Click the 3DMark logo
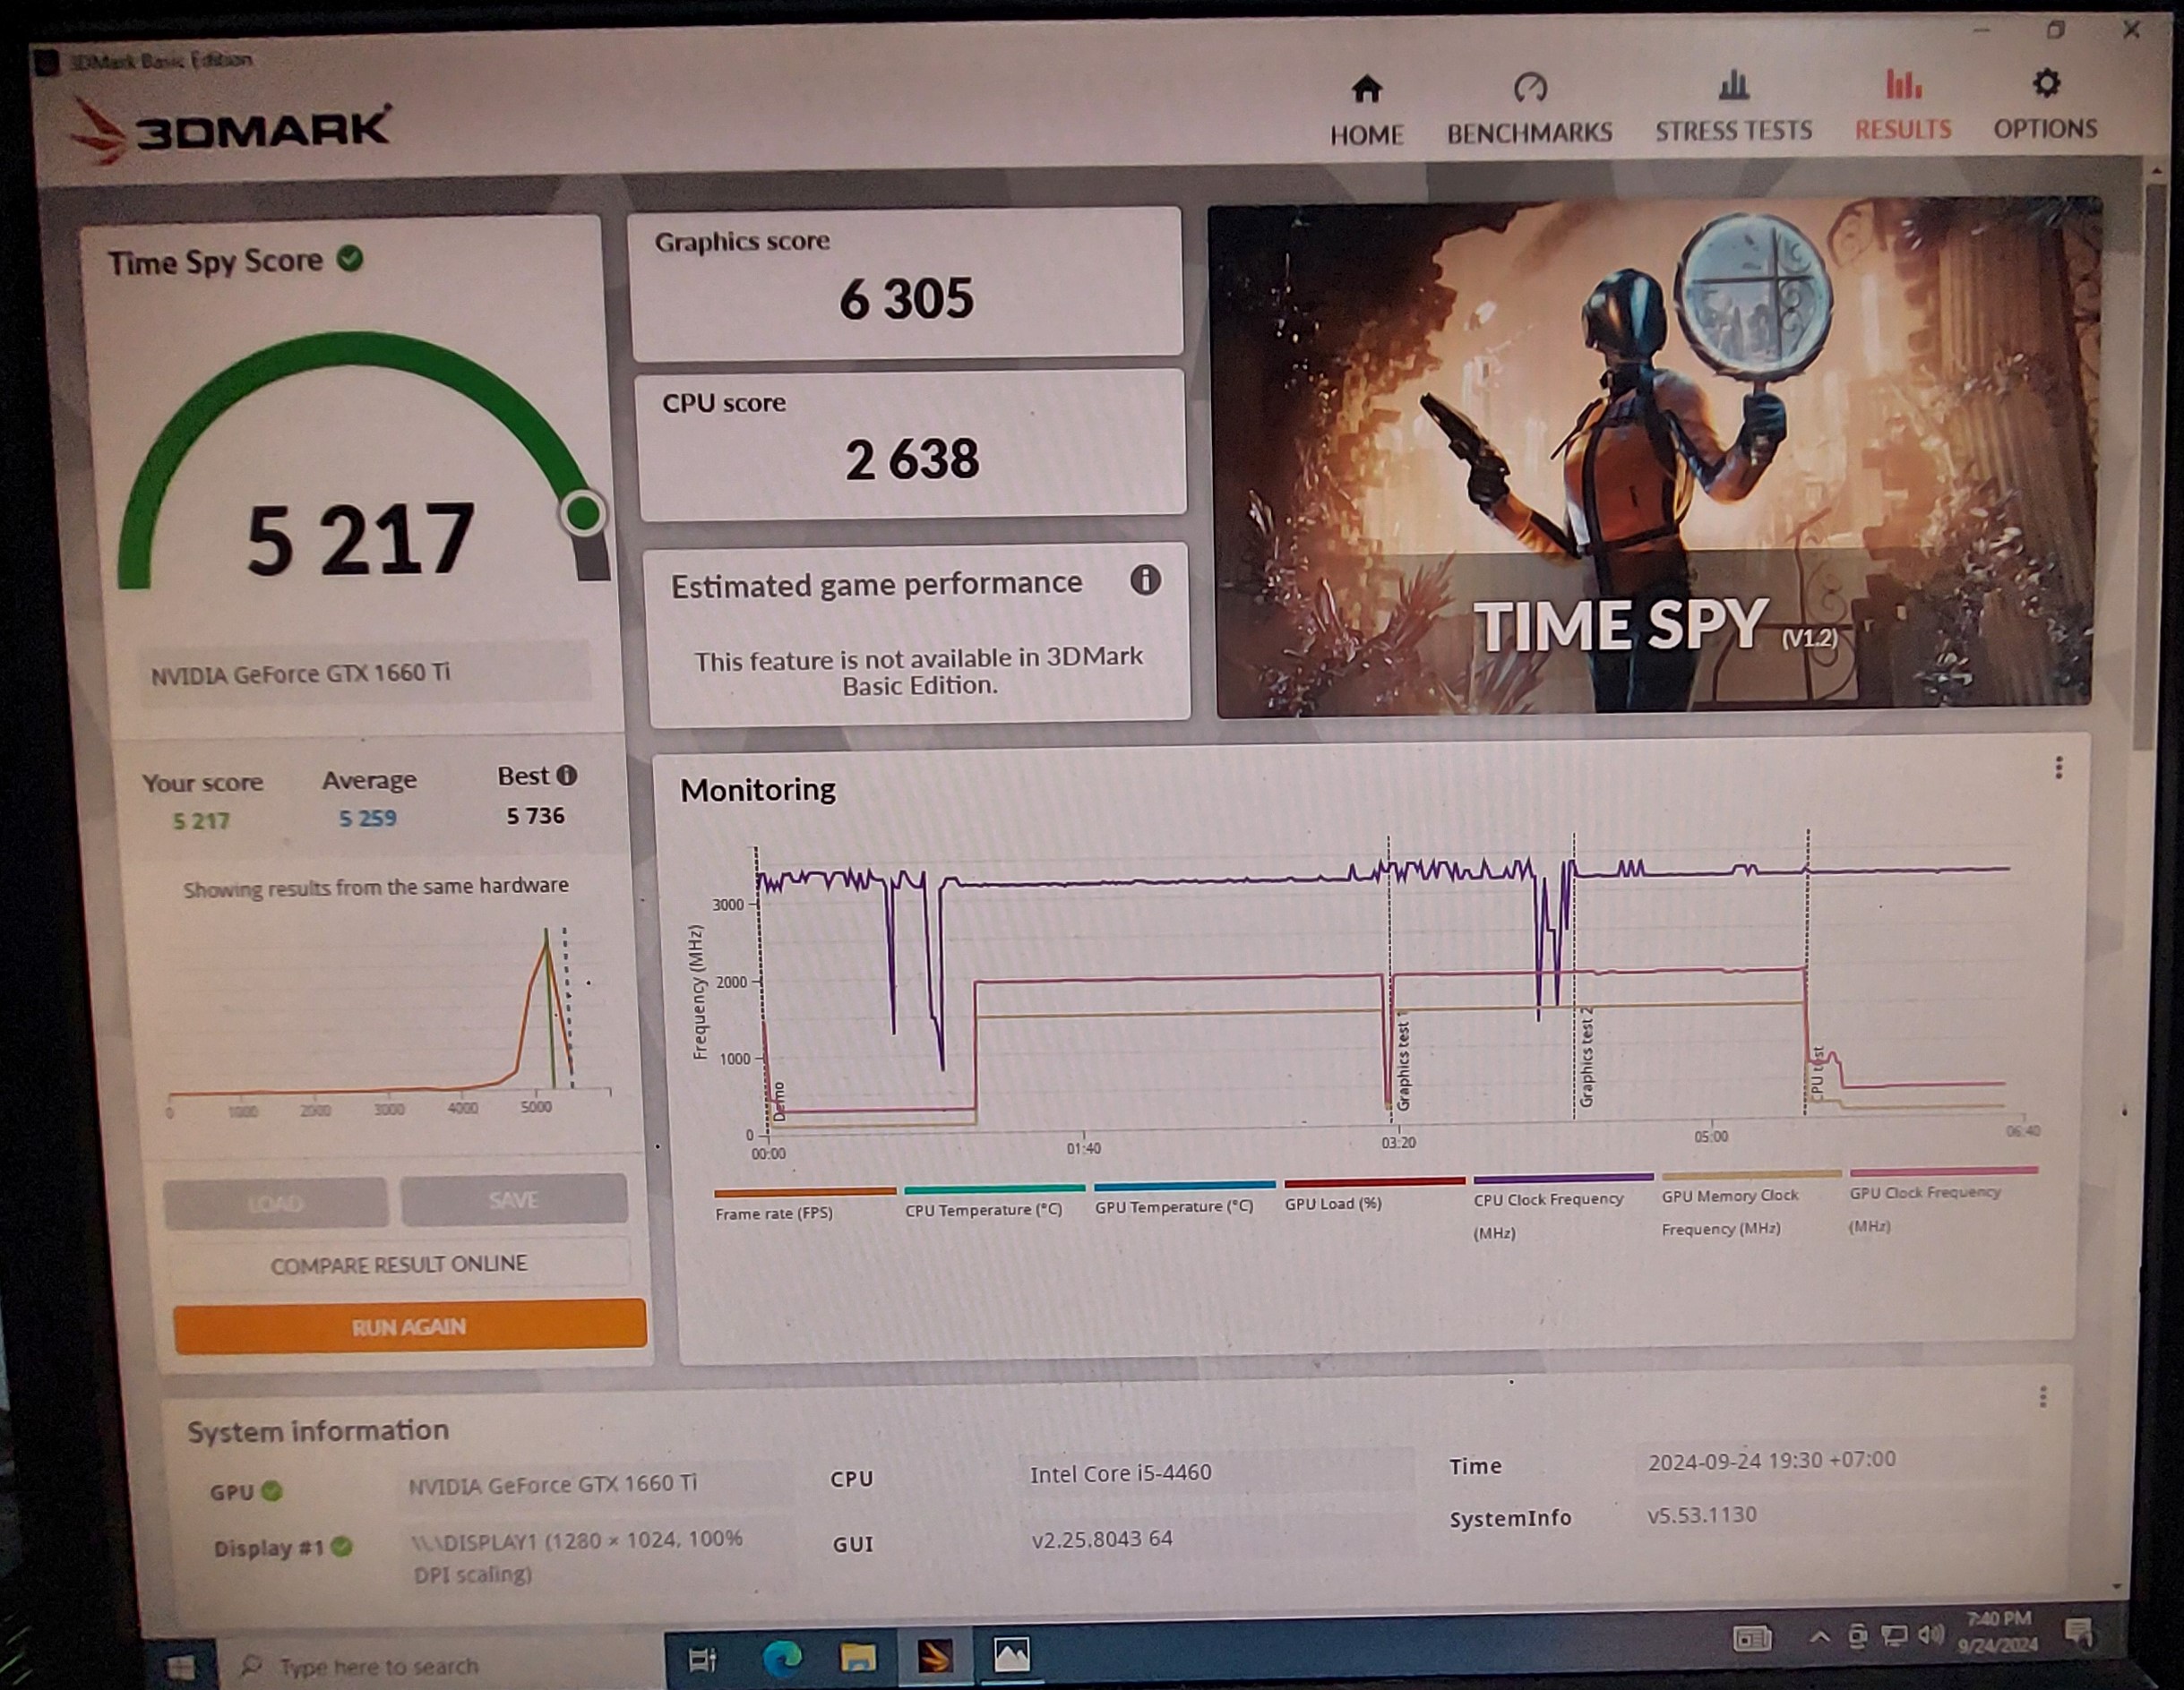The height and width of the screenshot is (1690, 2184). (232, 130)
